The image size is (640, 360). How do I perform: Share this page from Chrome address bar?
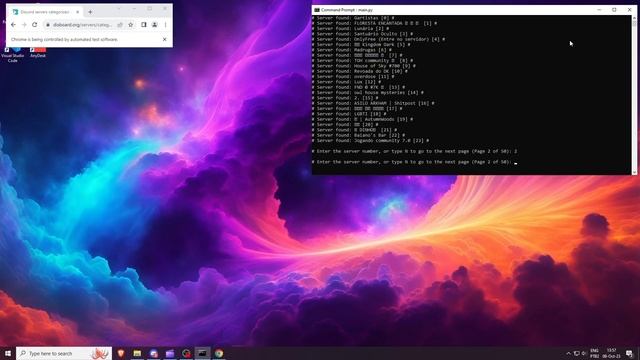pos(120,25)
